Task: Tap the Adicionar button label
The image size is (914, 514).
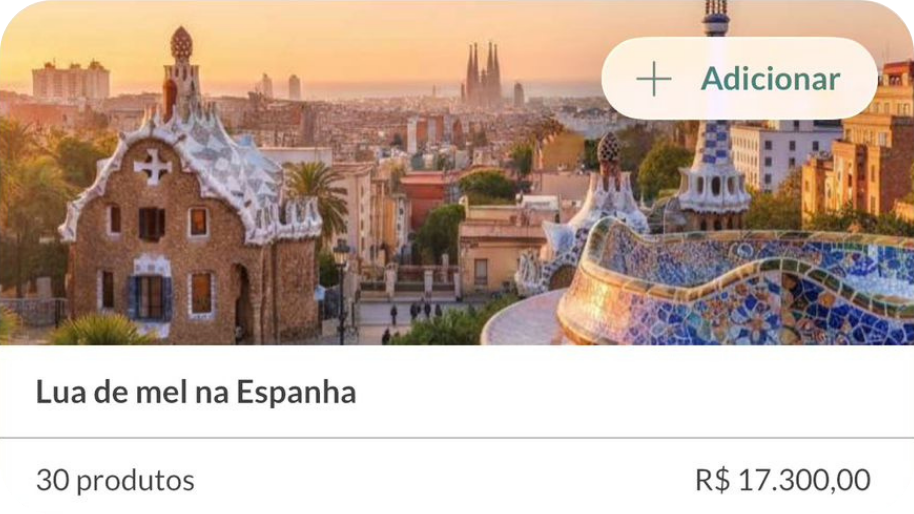Action: tap(771, 79)
